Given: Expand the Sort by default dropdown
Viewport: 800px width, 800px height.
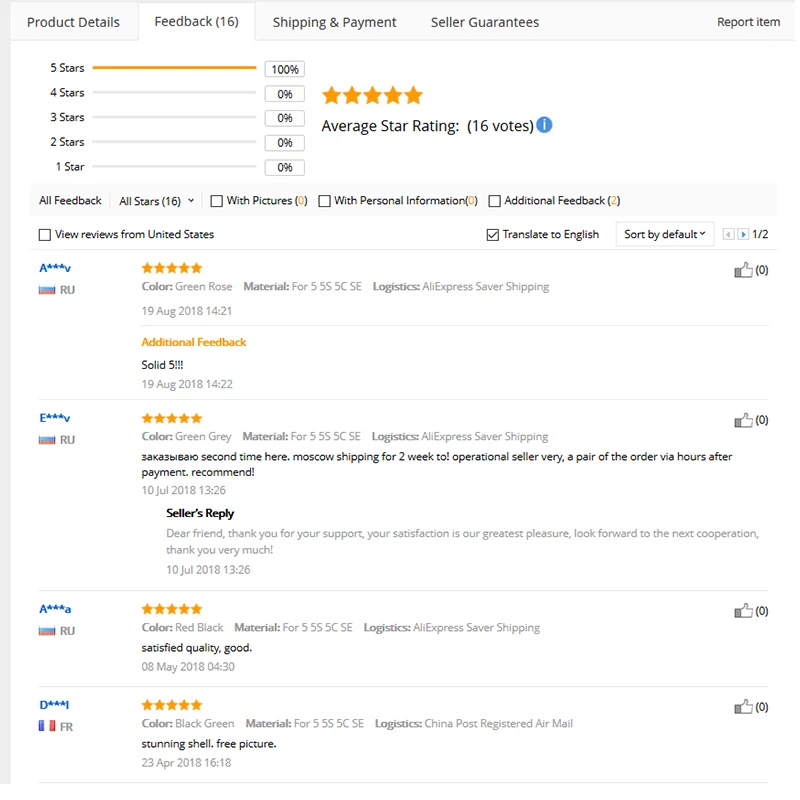Looking at the screenshot, I should [664, 234].
